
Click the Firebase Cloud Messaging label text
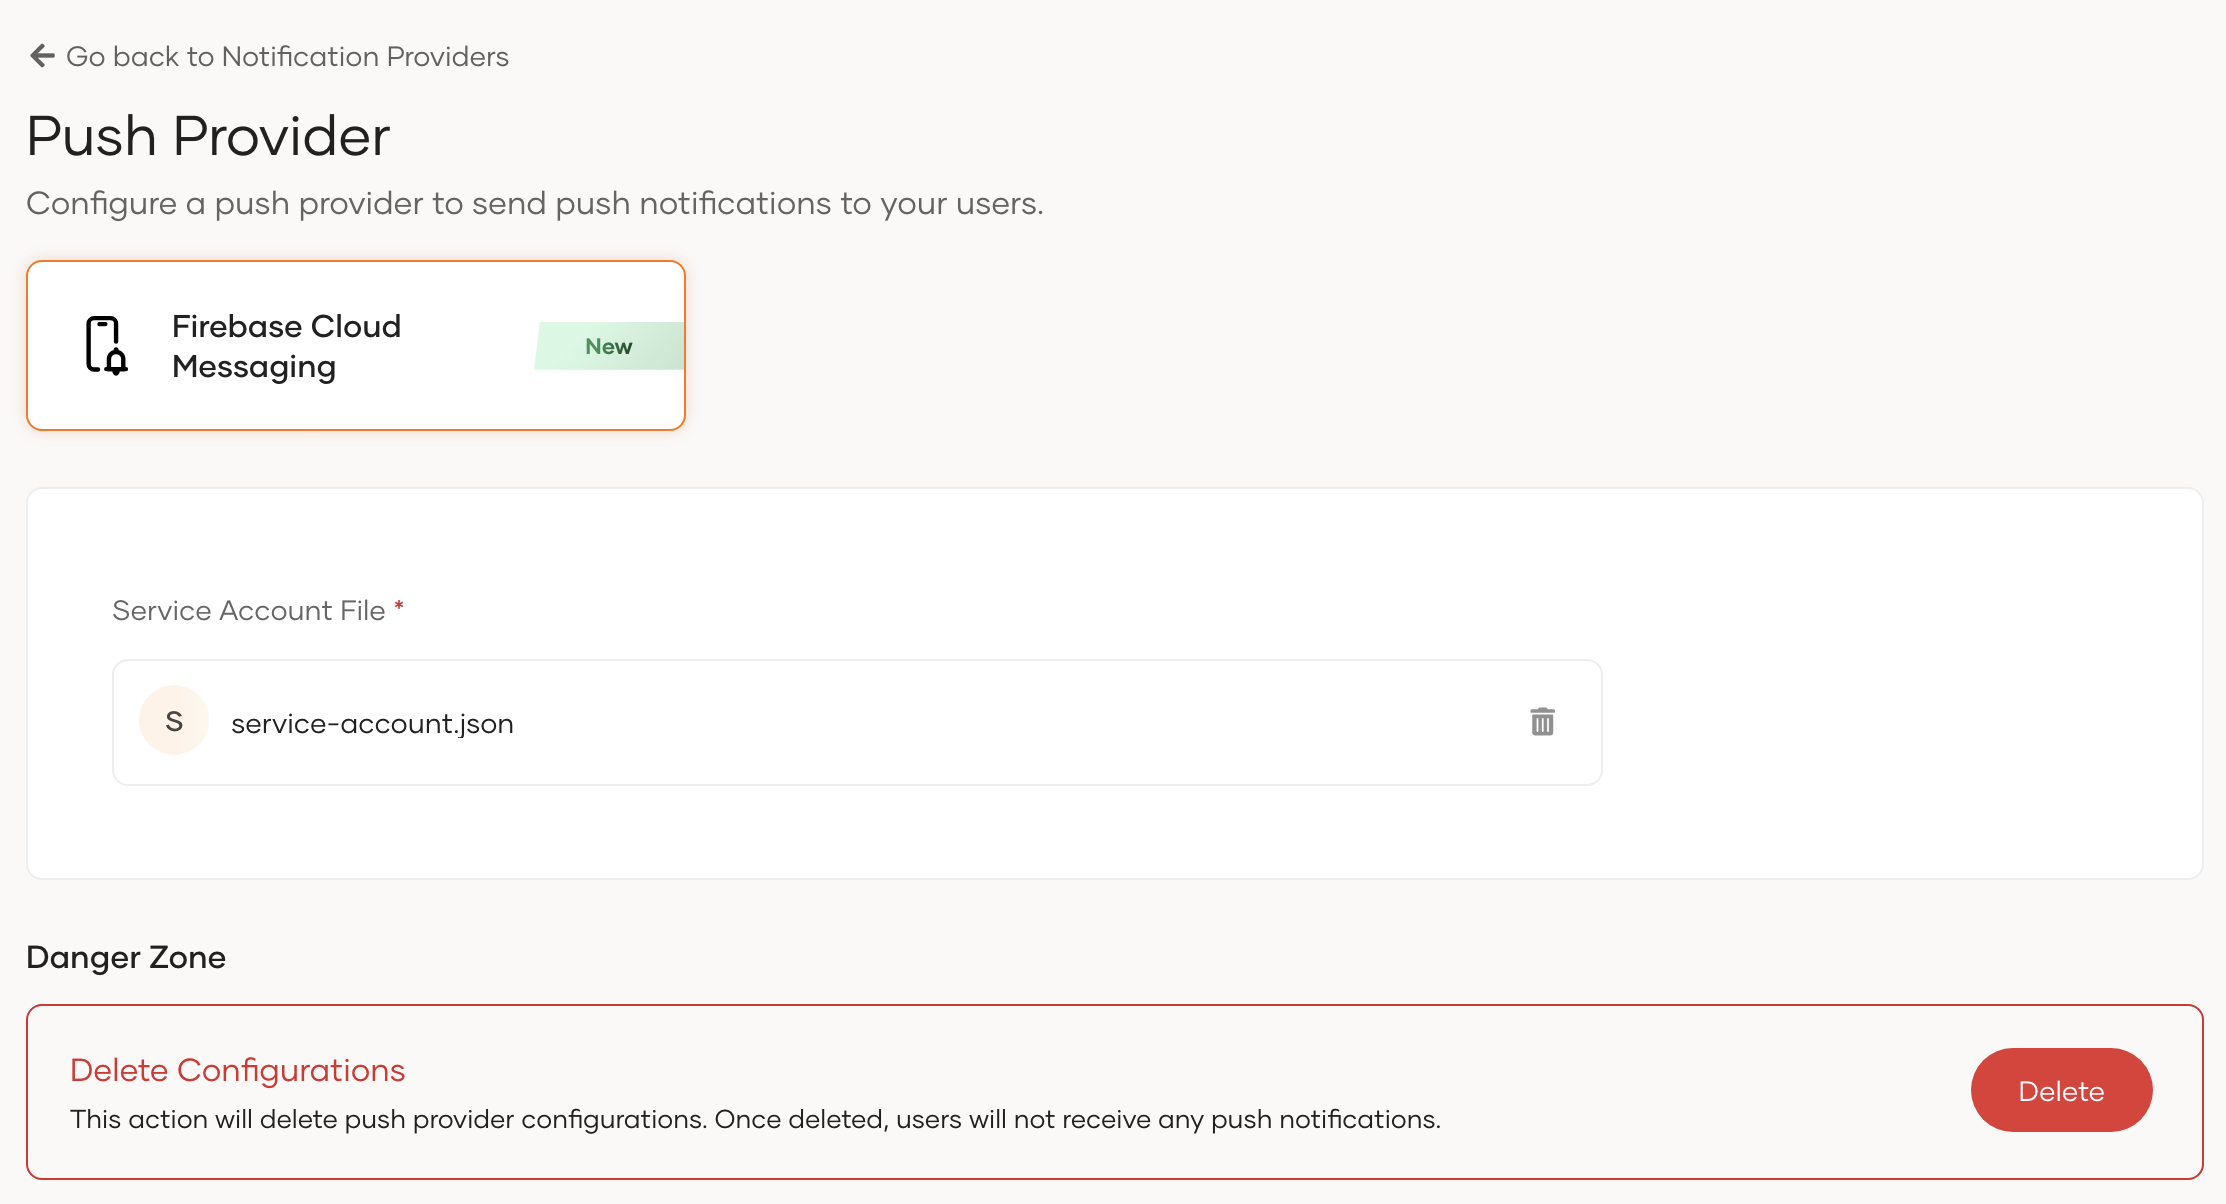tap(286, 345)
